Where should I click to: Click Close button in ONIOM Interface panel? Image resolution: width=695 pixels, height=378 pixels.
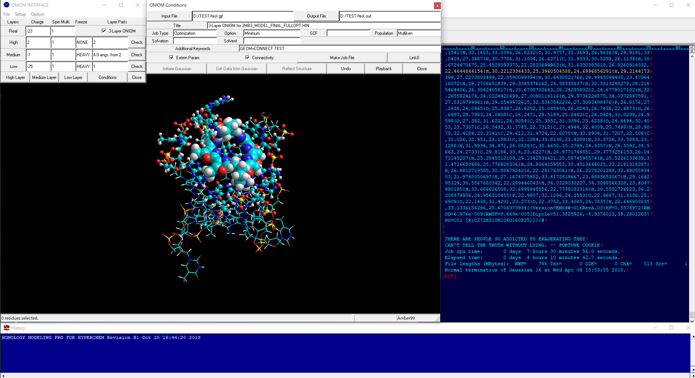coord(137,77)
